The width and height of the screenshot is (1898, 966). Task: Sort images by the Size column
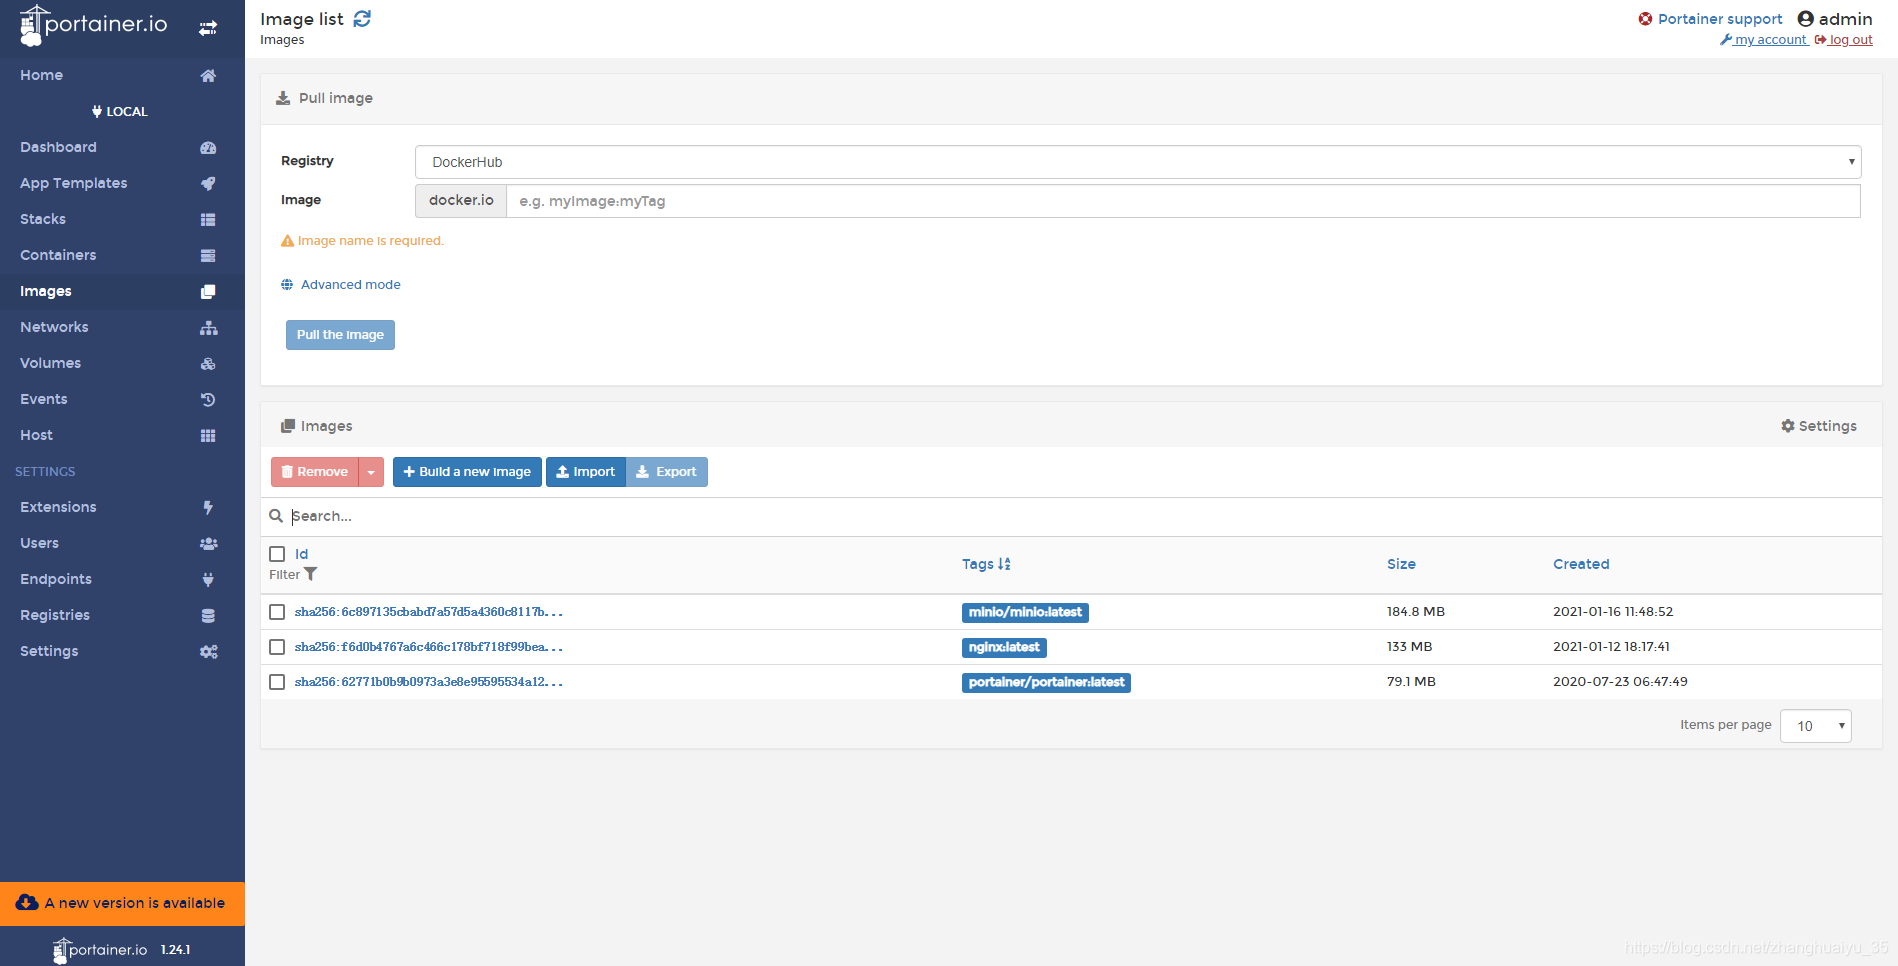1401,564
